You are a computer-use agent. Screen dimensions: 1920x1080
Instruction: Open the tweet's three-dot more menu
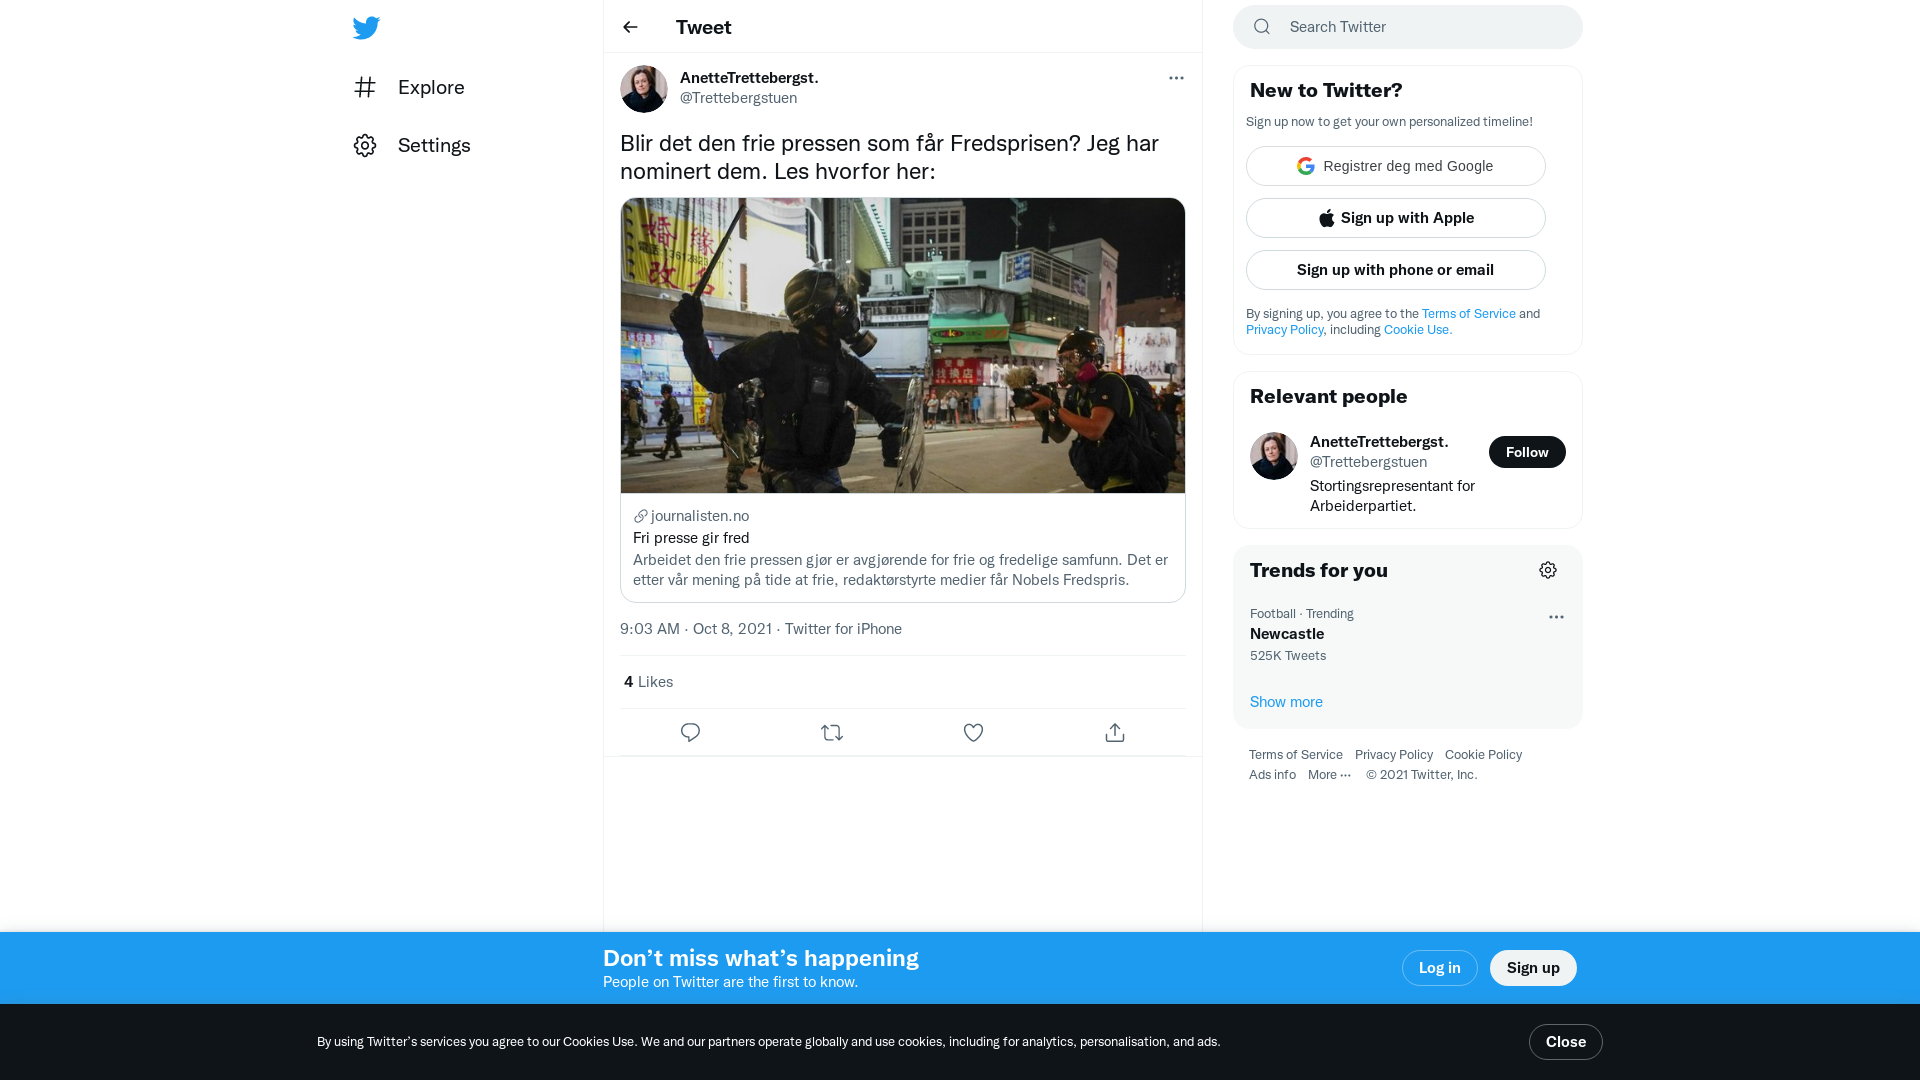pyautogui.click(x=1176, y=78)
